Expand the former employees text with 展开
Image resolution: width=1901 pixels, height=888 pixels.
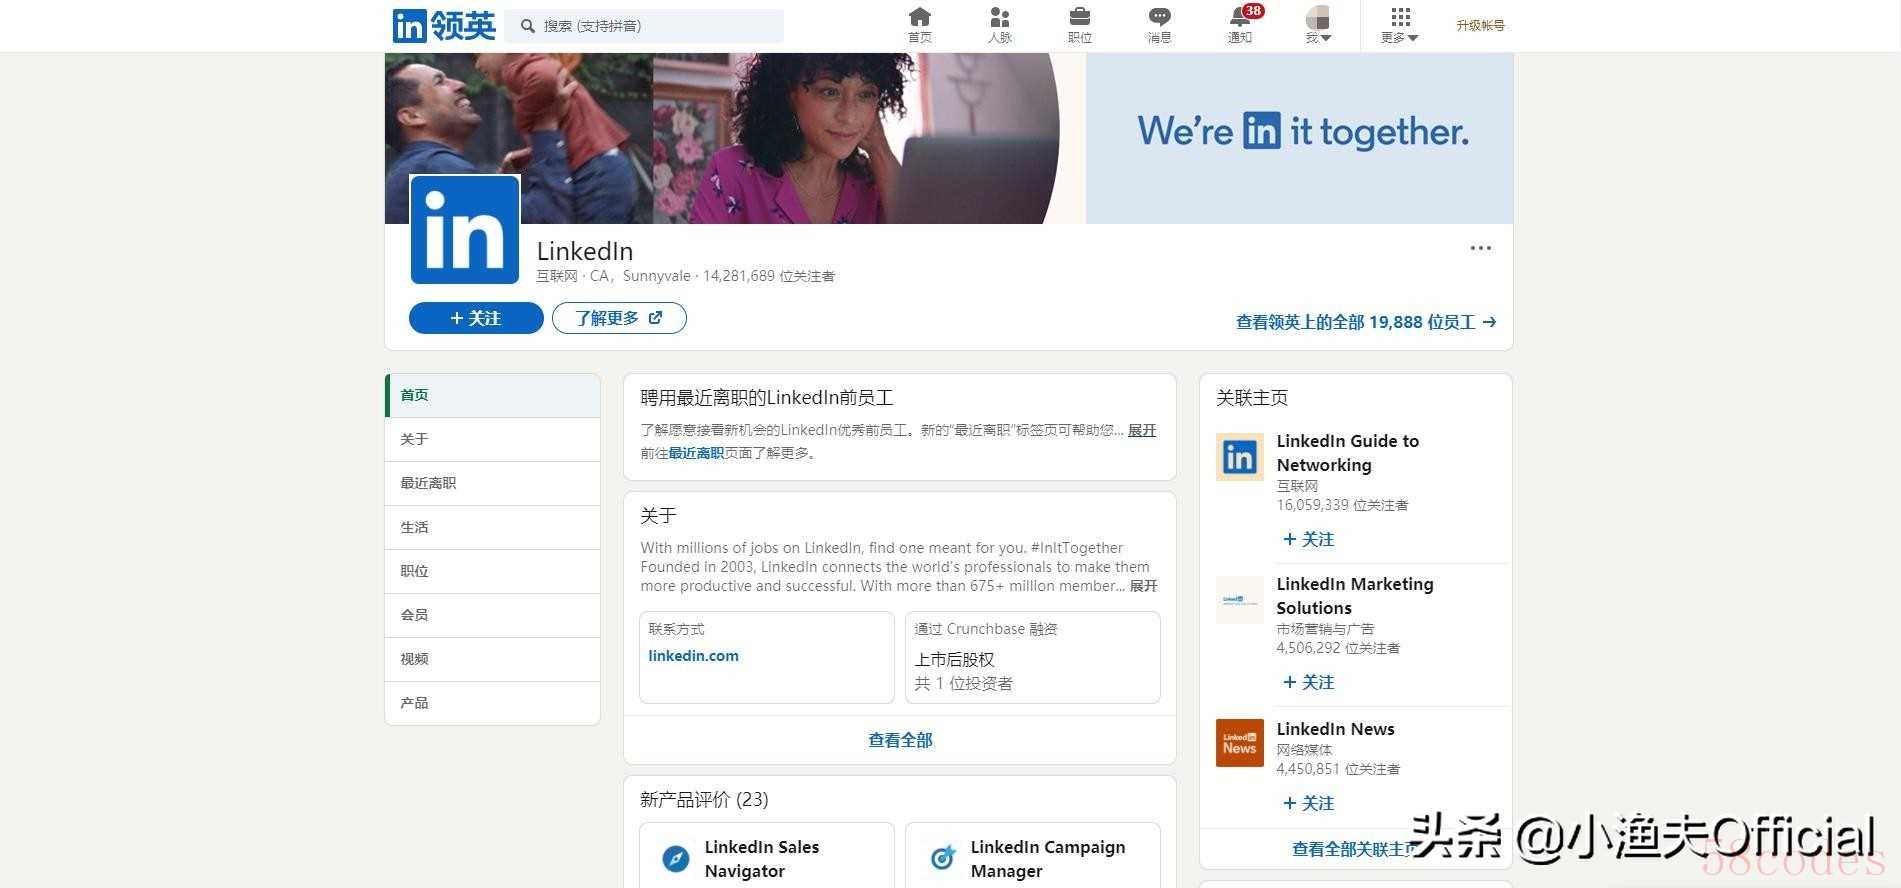point(1142,430)
